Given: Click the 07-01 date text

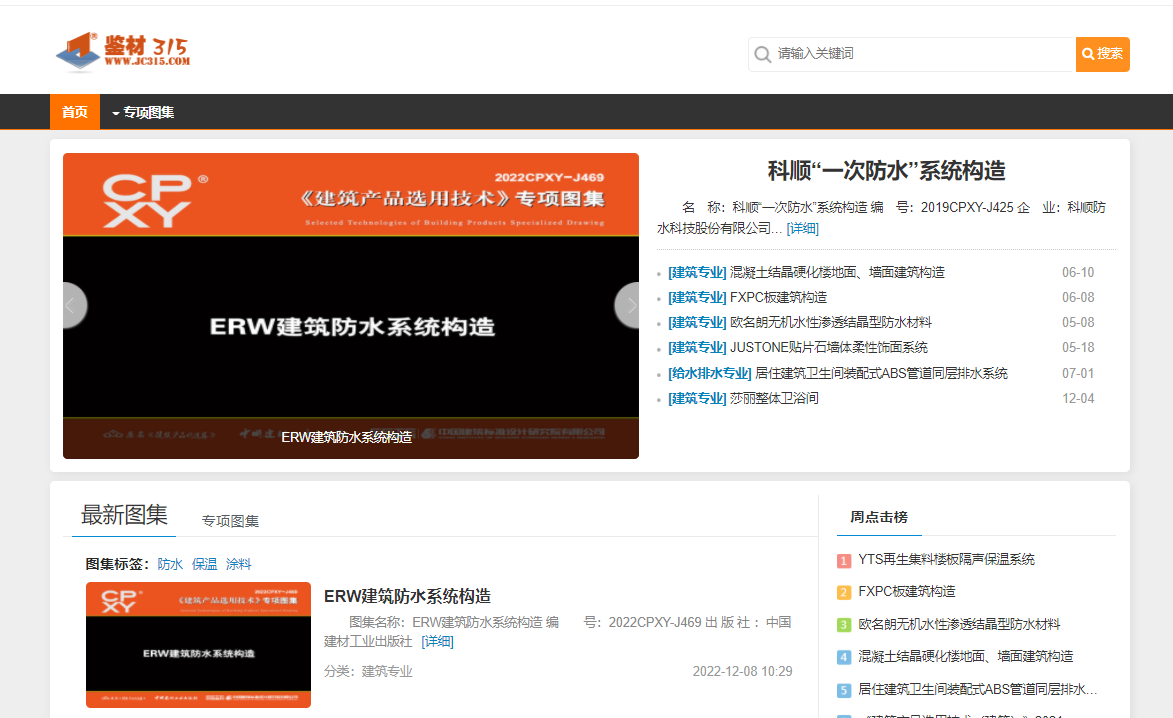Looking at the screenshot, I should (1078, 373).
